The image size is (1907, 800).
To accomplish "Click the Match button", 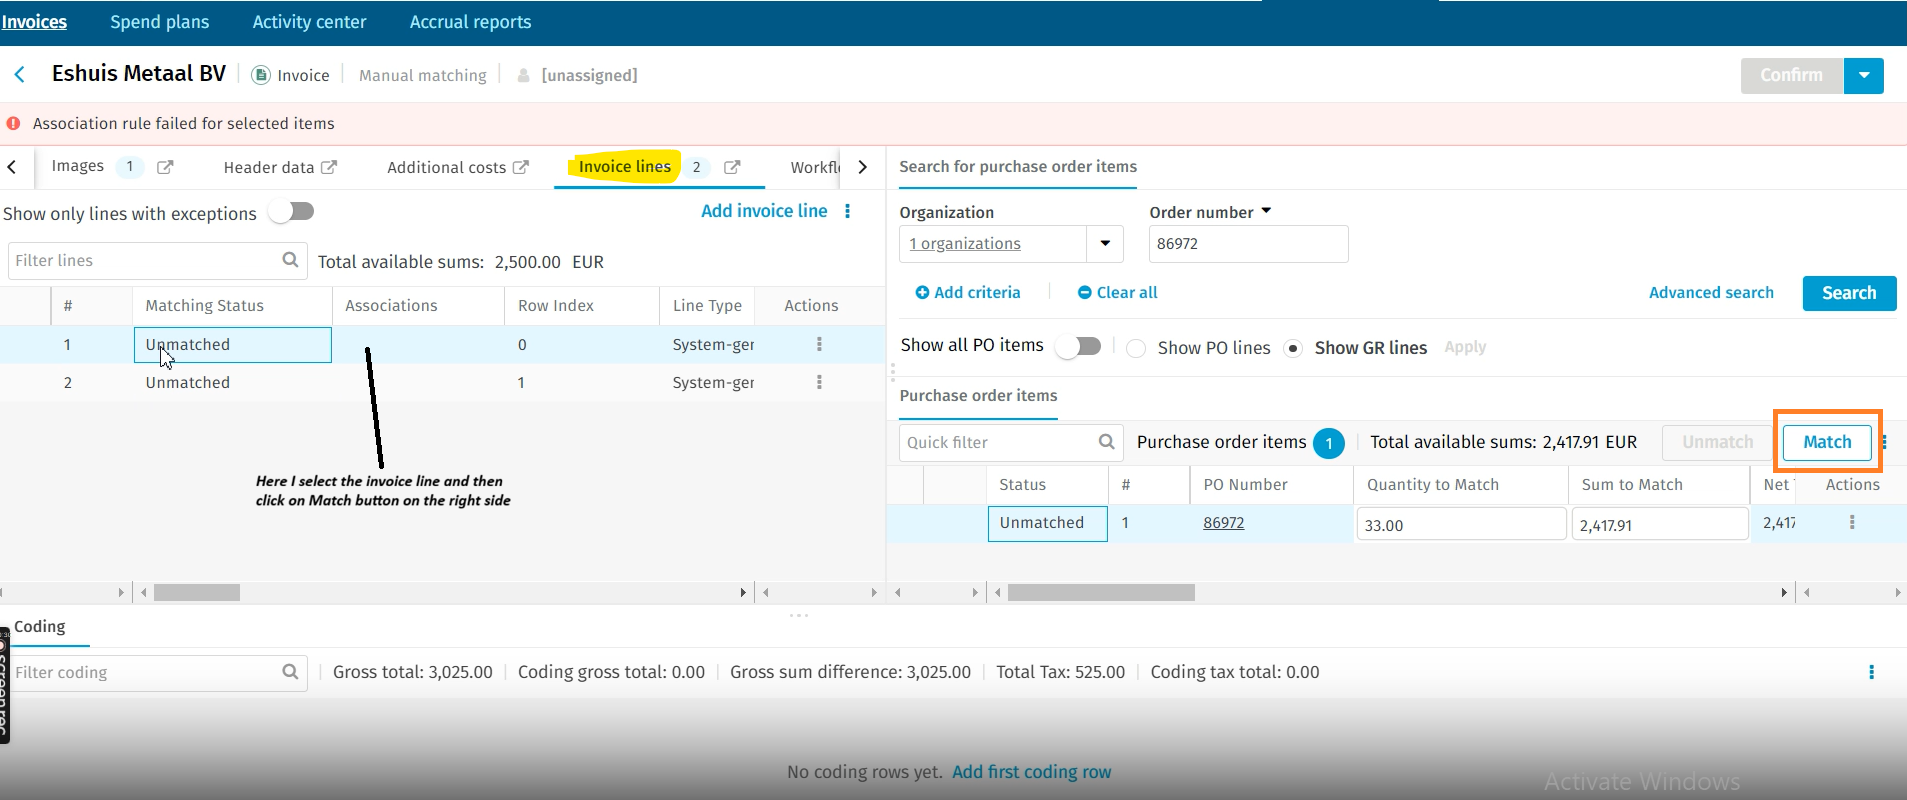I will [1827, 442].
